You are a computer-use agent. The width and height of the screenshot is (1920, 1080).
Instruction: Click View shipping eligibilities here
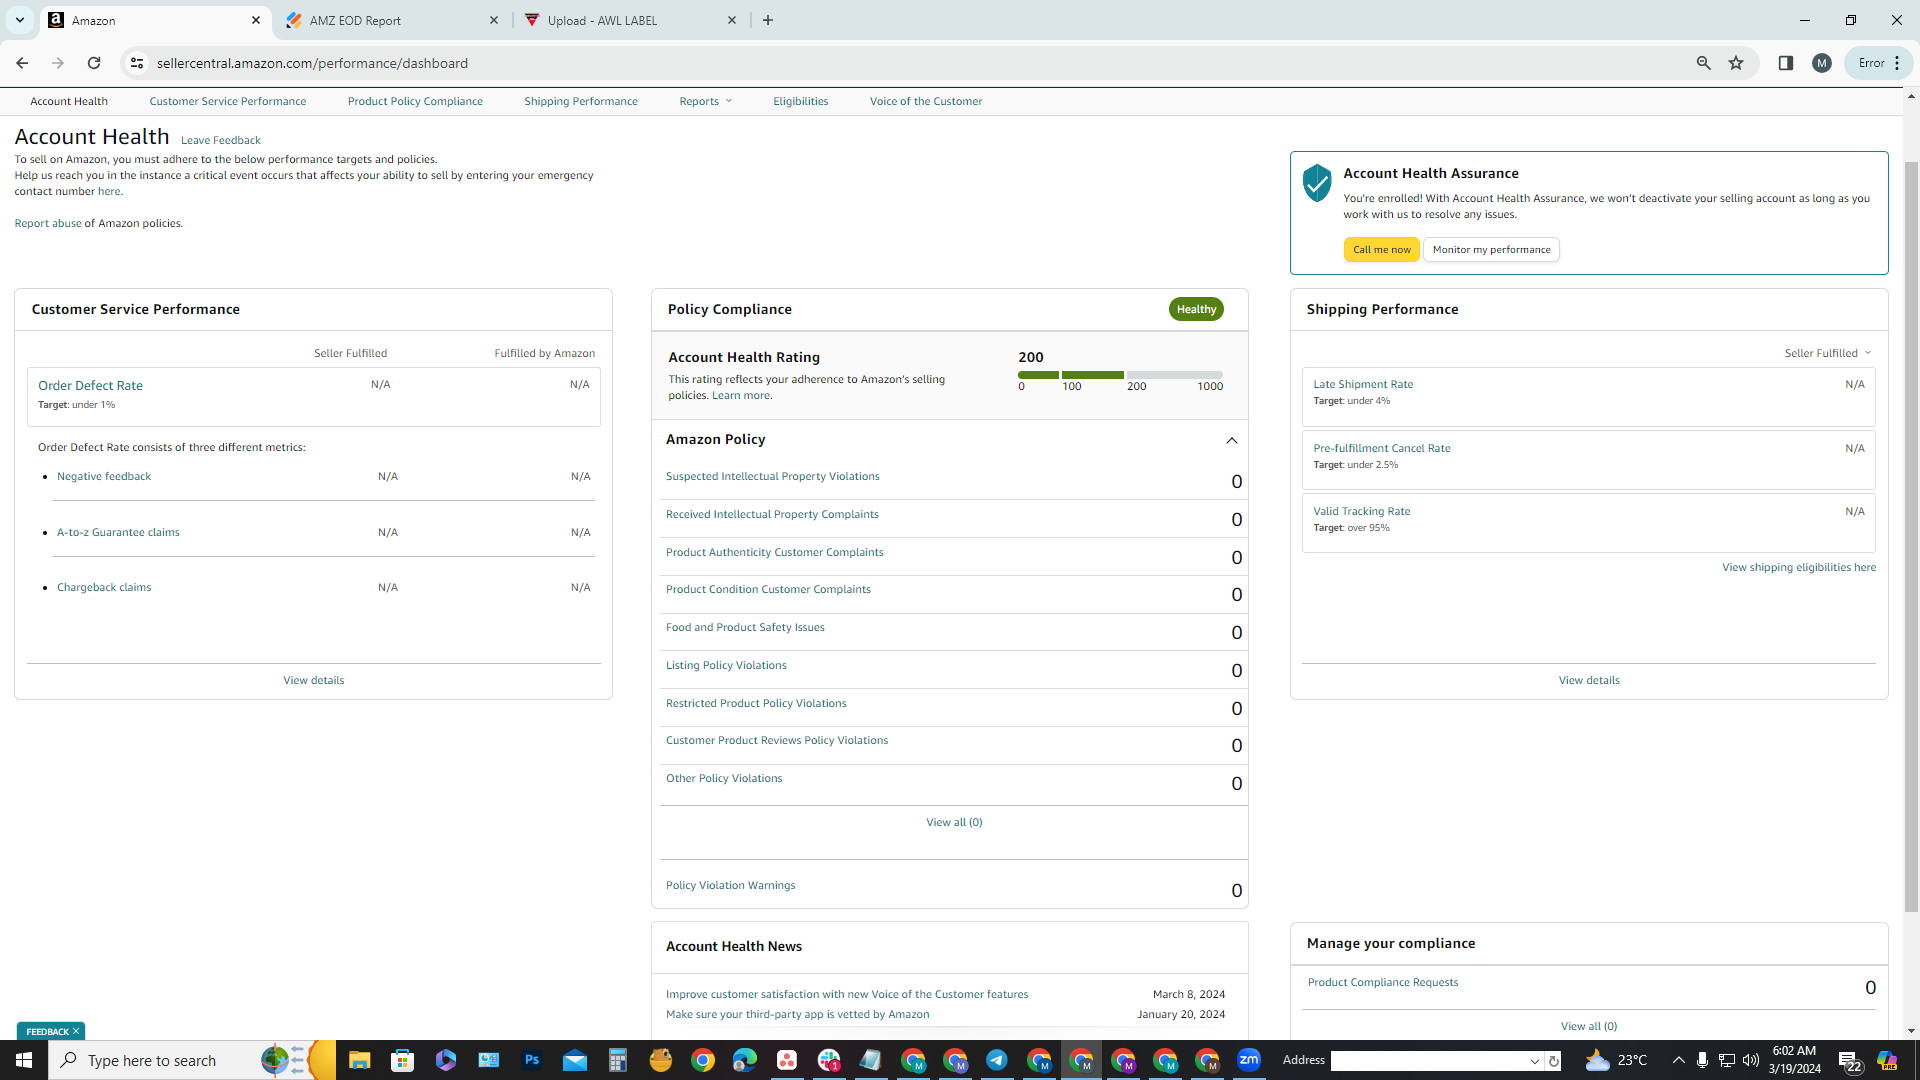point(1799,567)
